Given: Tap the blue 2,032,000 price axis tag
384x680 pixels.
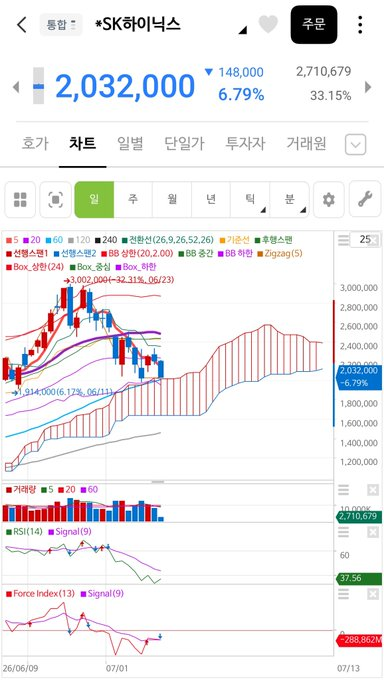Looking at the screenshot, I should [x=358, y=376].
